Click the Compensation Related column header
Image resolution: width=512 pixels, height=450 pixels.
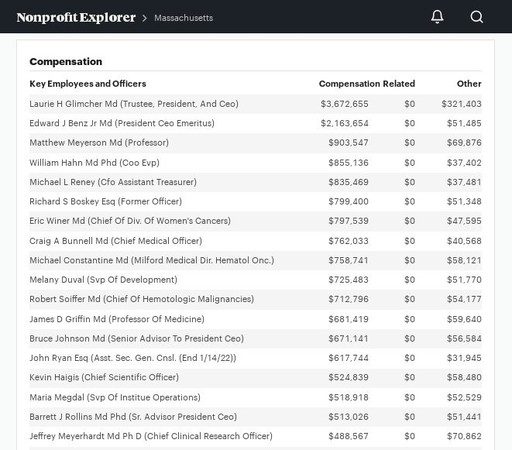(367, 84)
